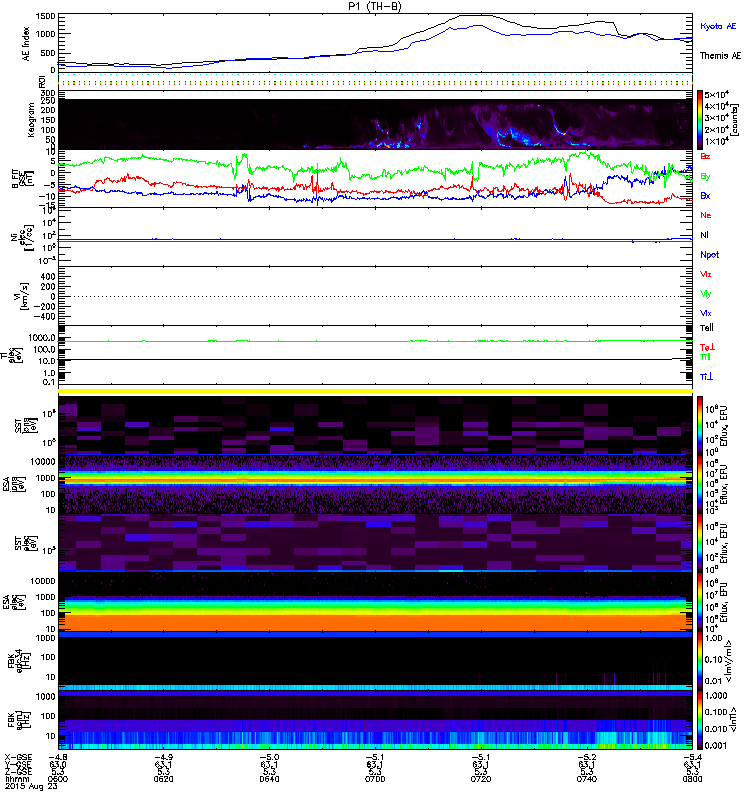Click the <|nT|> color bar unit label
The image size is (750, 800).
(x=735, y=720)
